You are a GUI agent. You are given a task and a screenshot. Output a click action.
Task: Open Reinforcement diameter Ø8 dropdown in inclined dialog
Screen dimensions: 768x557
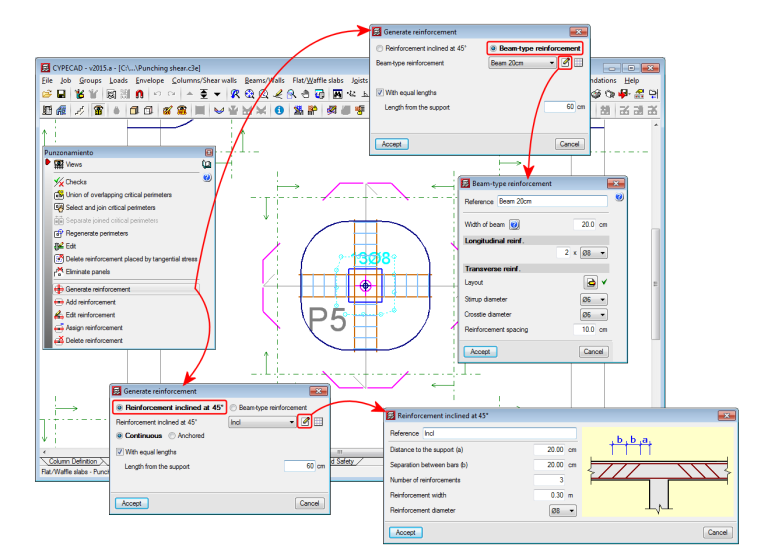pyautogui.click(x=563, y=510)
